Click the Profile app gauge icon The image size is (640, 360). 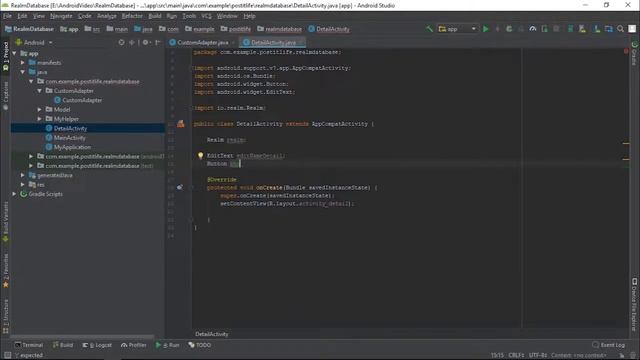pyautogui.click(x=533, y=29)
